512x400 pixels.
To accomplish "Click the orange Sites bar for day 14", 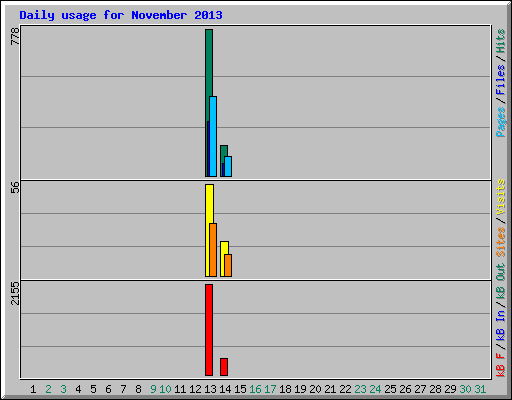I will pyautogui.click(x=228, y=266).
